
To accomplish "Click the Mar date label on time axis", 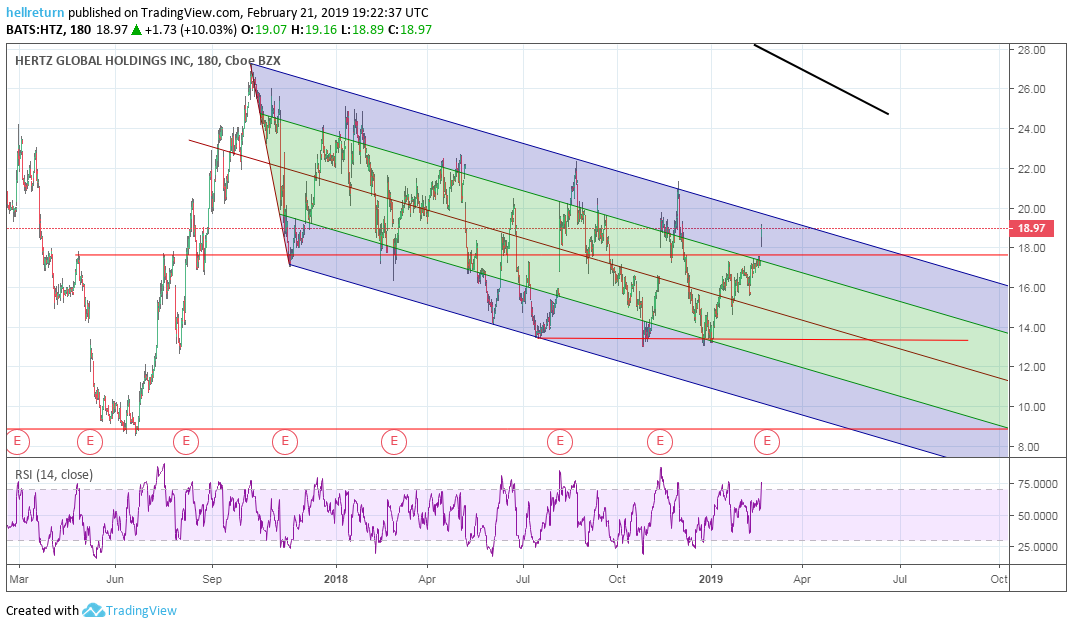I will (x=18, y=579).
